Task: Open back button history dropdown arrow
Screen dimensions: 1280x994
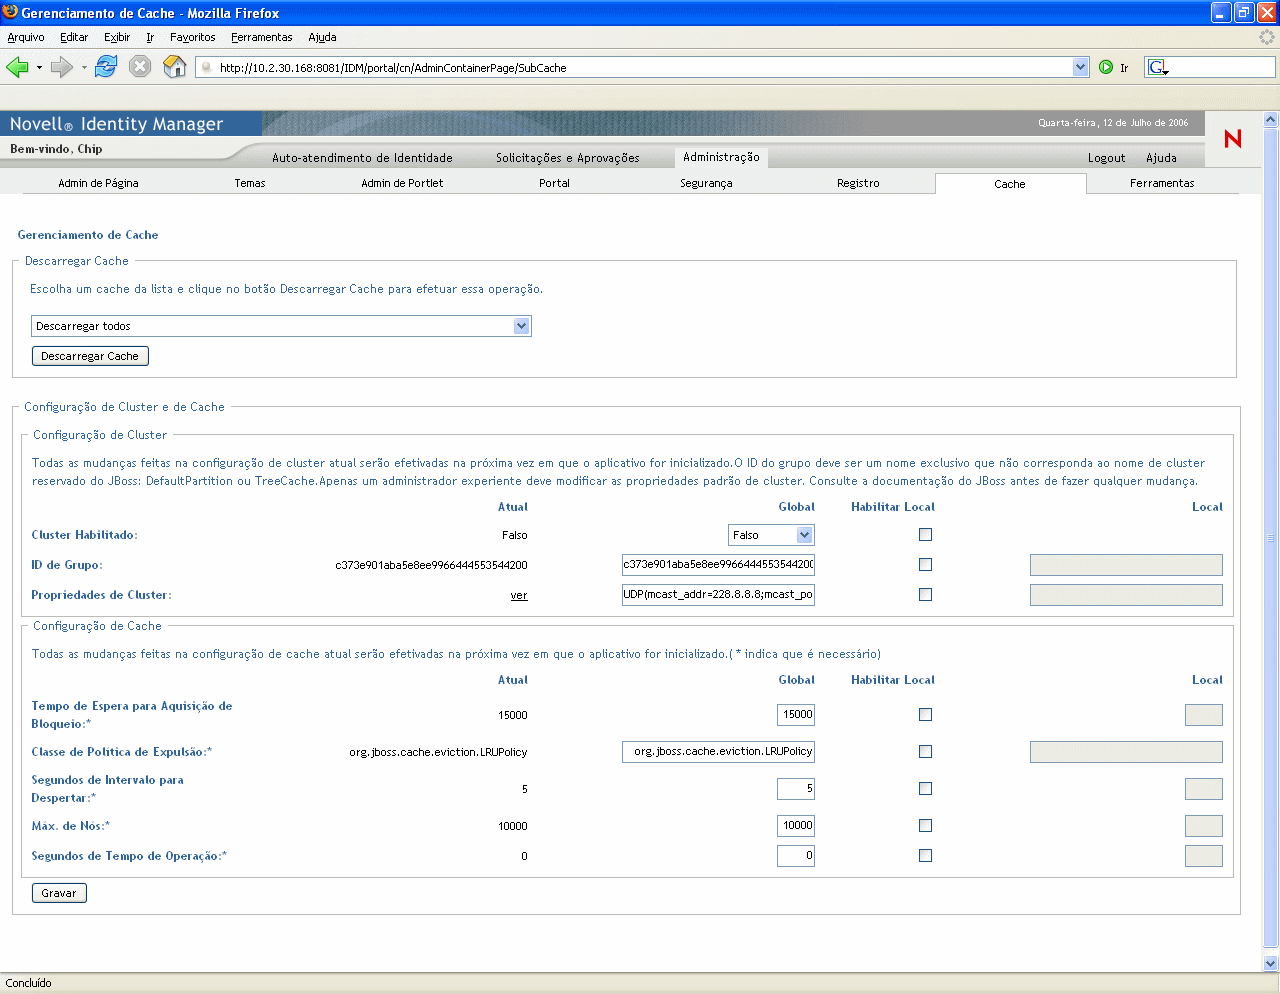Action: (x=39, y=68)
